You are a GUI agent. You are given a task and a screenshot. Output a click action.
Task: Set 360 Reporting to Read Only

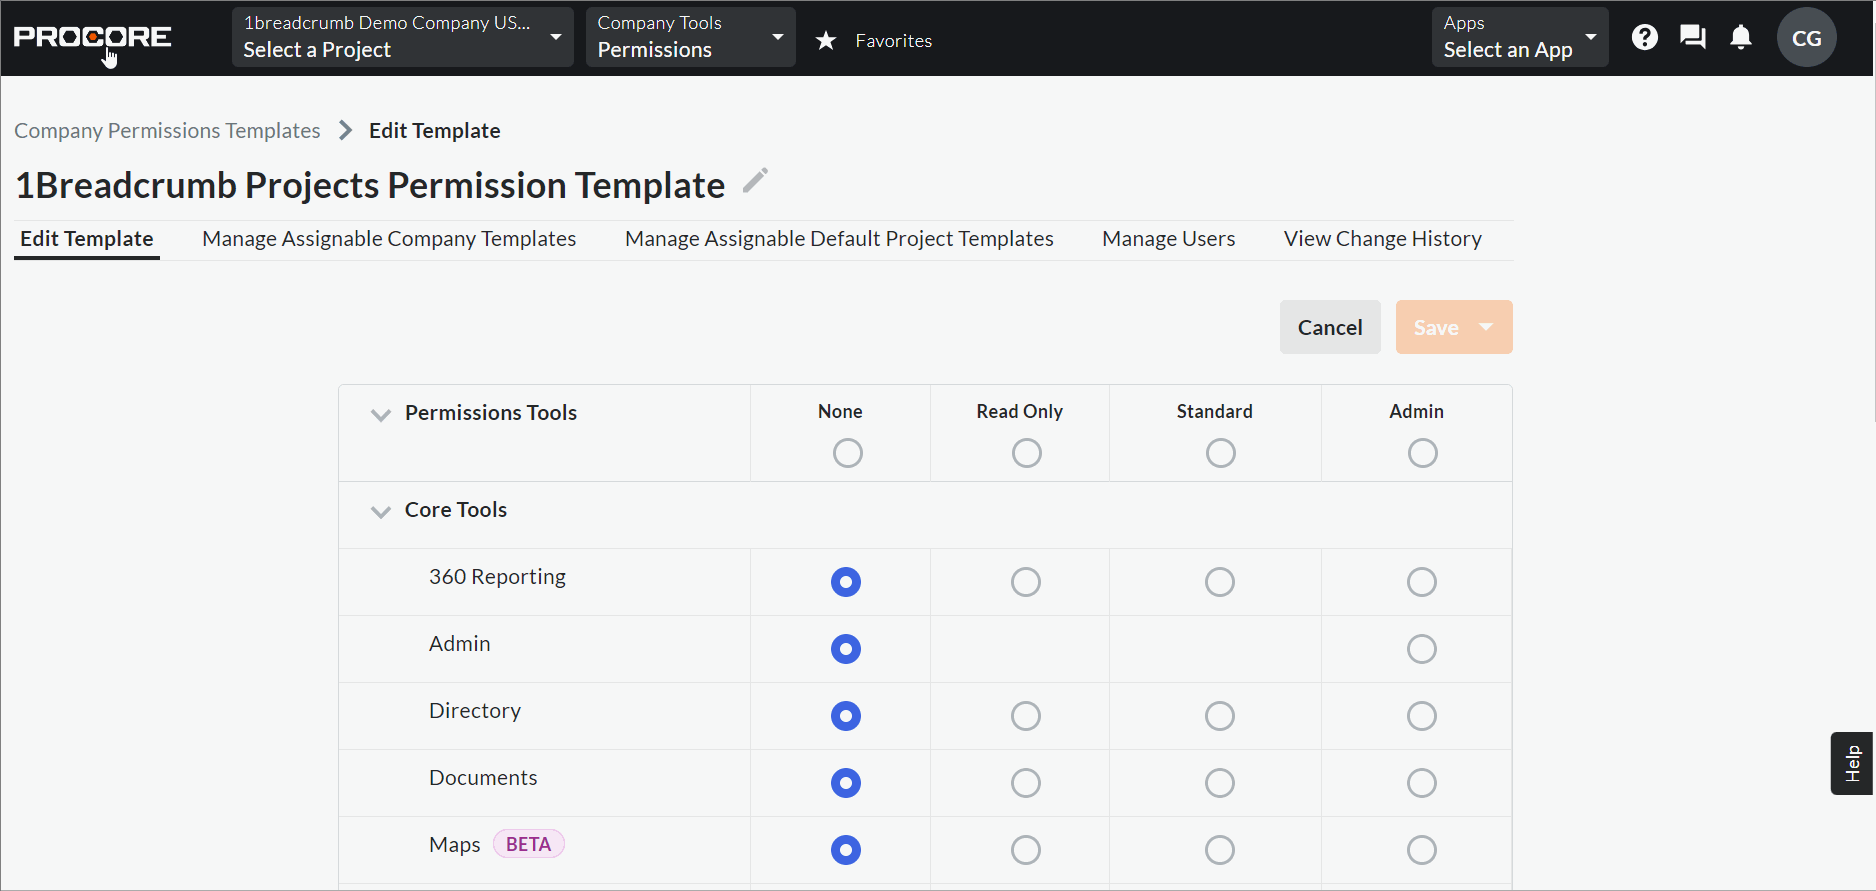click(x=1025, y=582)
